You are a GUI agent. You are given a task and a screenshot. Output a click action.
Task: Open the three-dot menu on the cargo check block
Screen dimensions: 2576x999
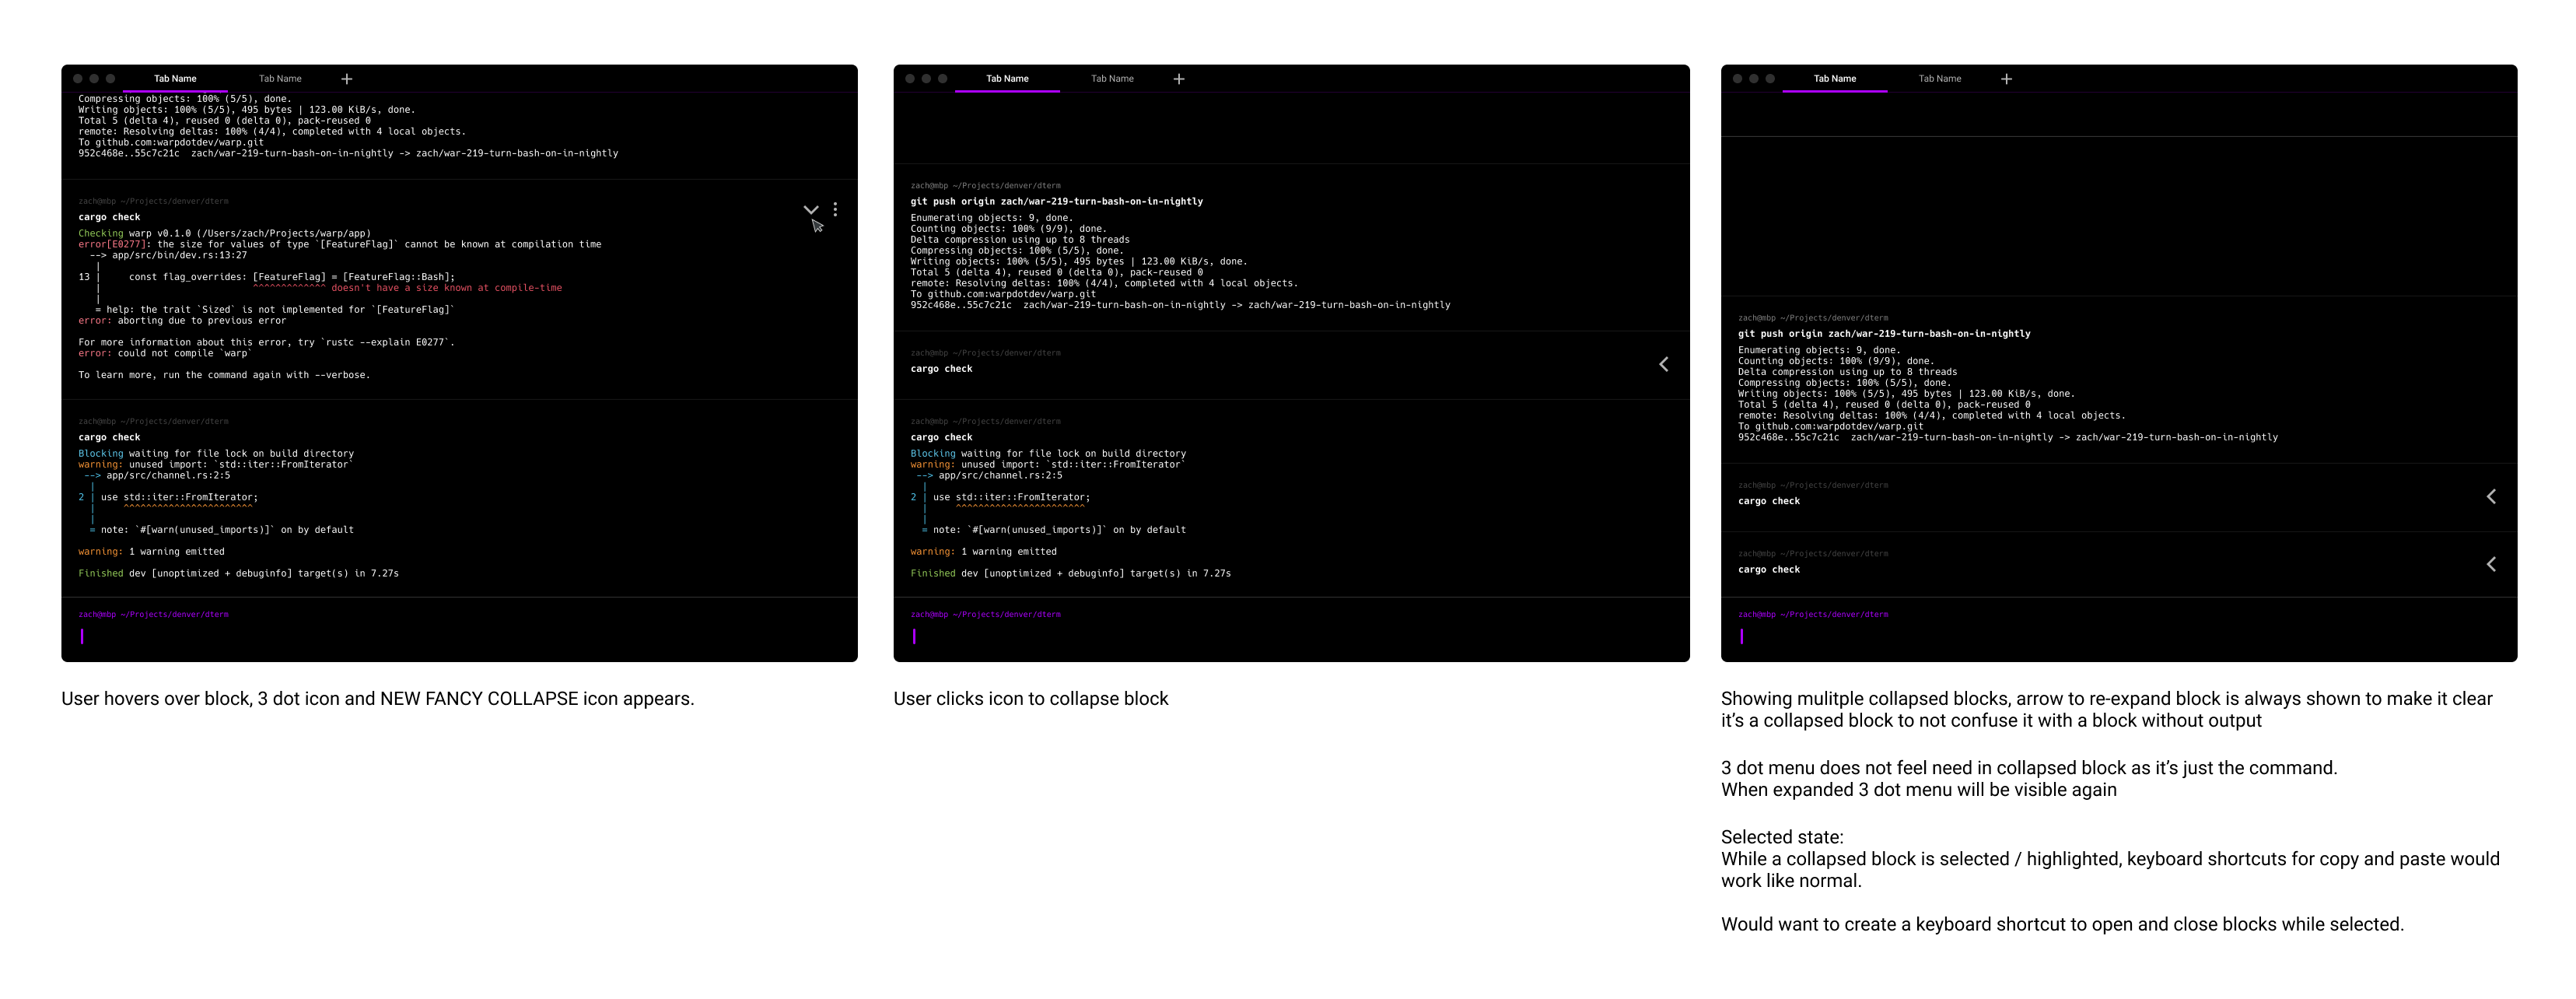click(x=836, y=210)
